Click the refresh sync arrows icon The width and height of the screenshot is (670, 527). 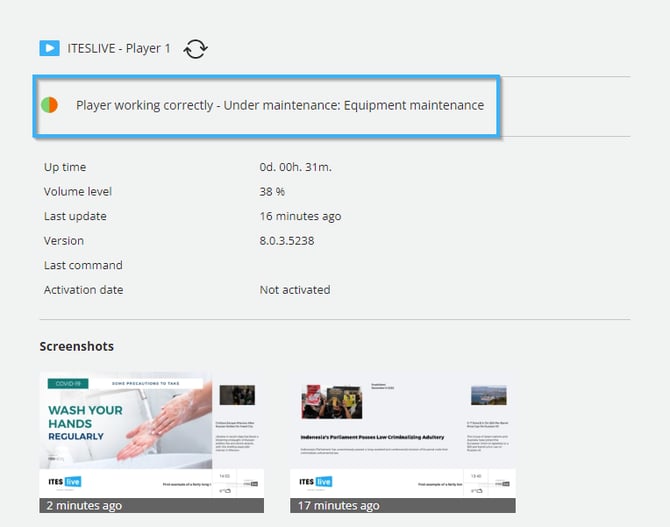(x=195, y=48)
